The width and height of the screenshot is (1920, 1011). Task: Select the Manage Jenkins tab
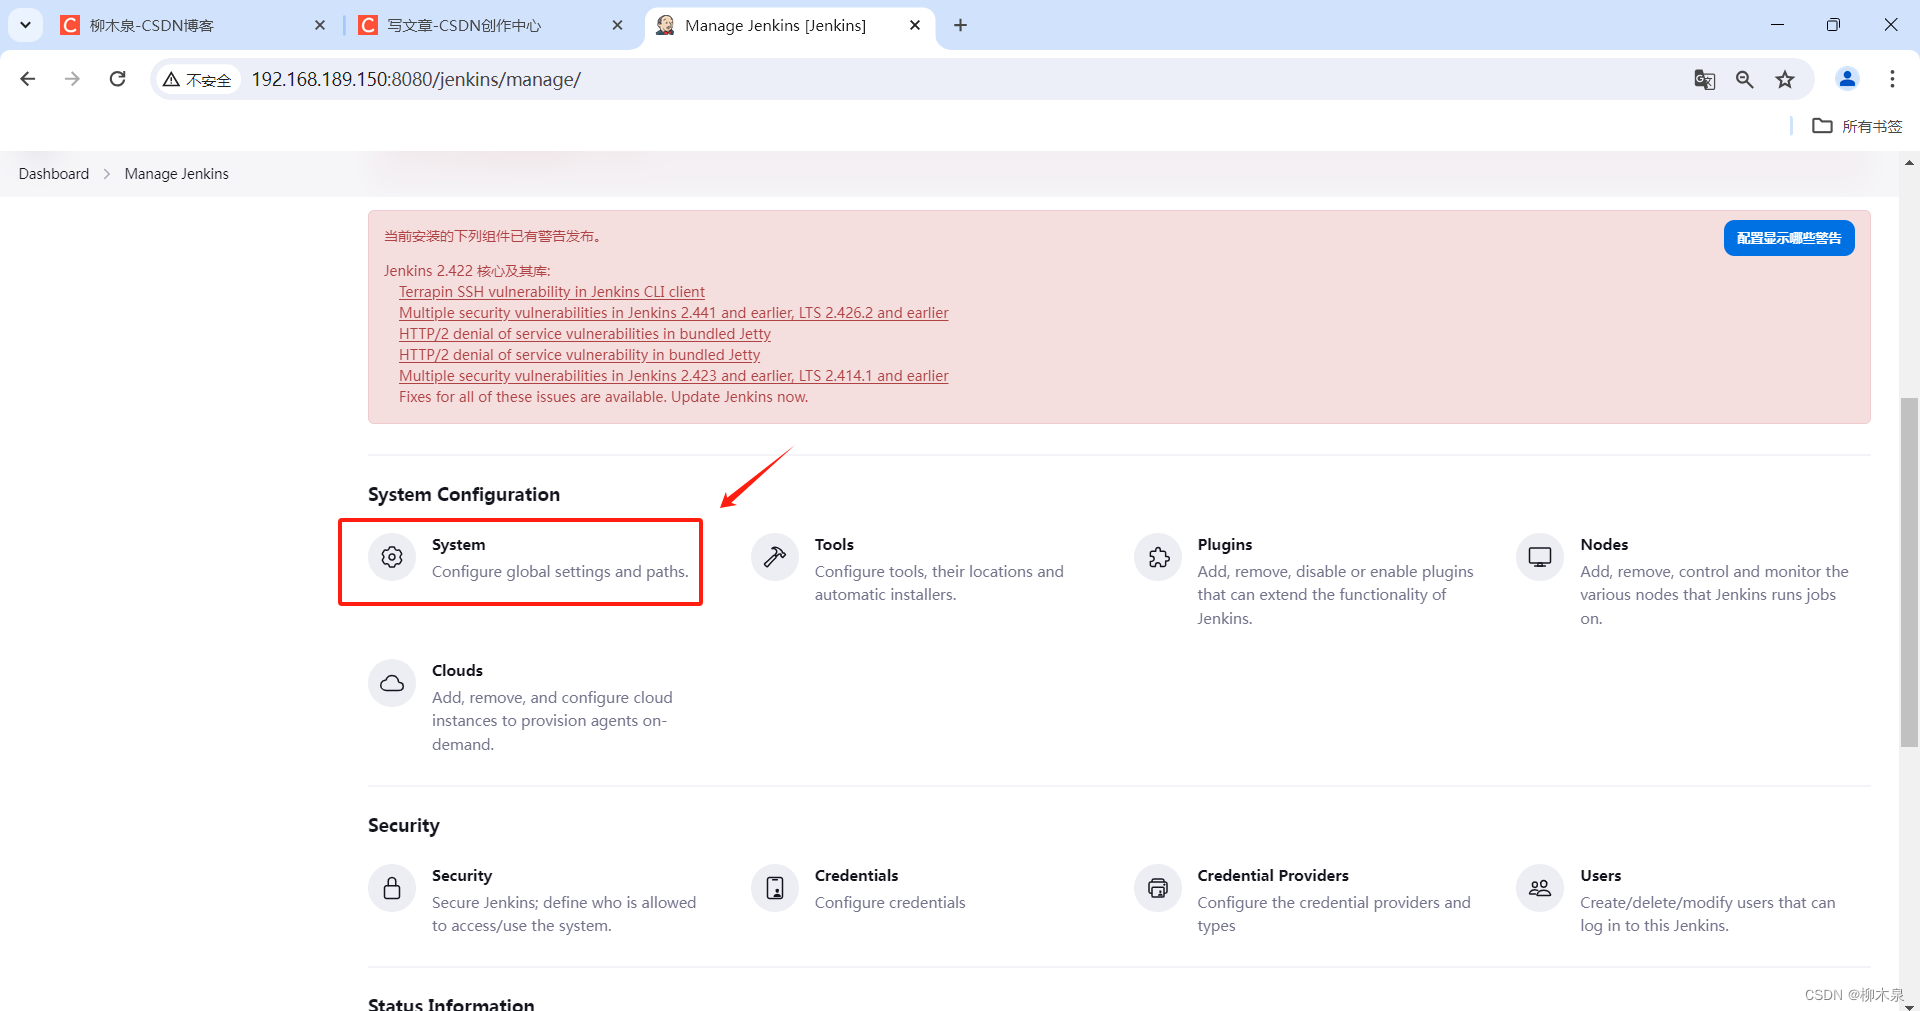790,25
